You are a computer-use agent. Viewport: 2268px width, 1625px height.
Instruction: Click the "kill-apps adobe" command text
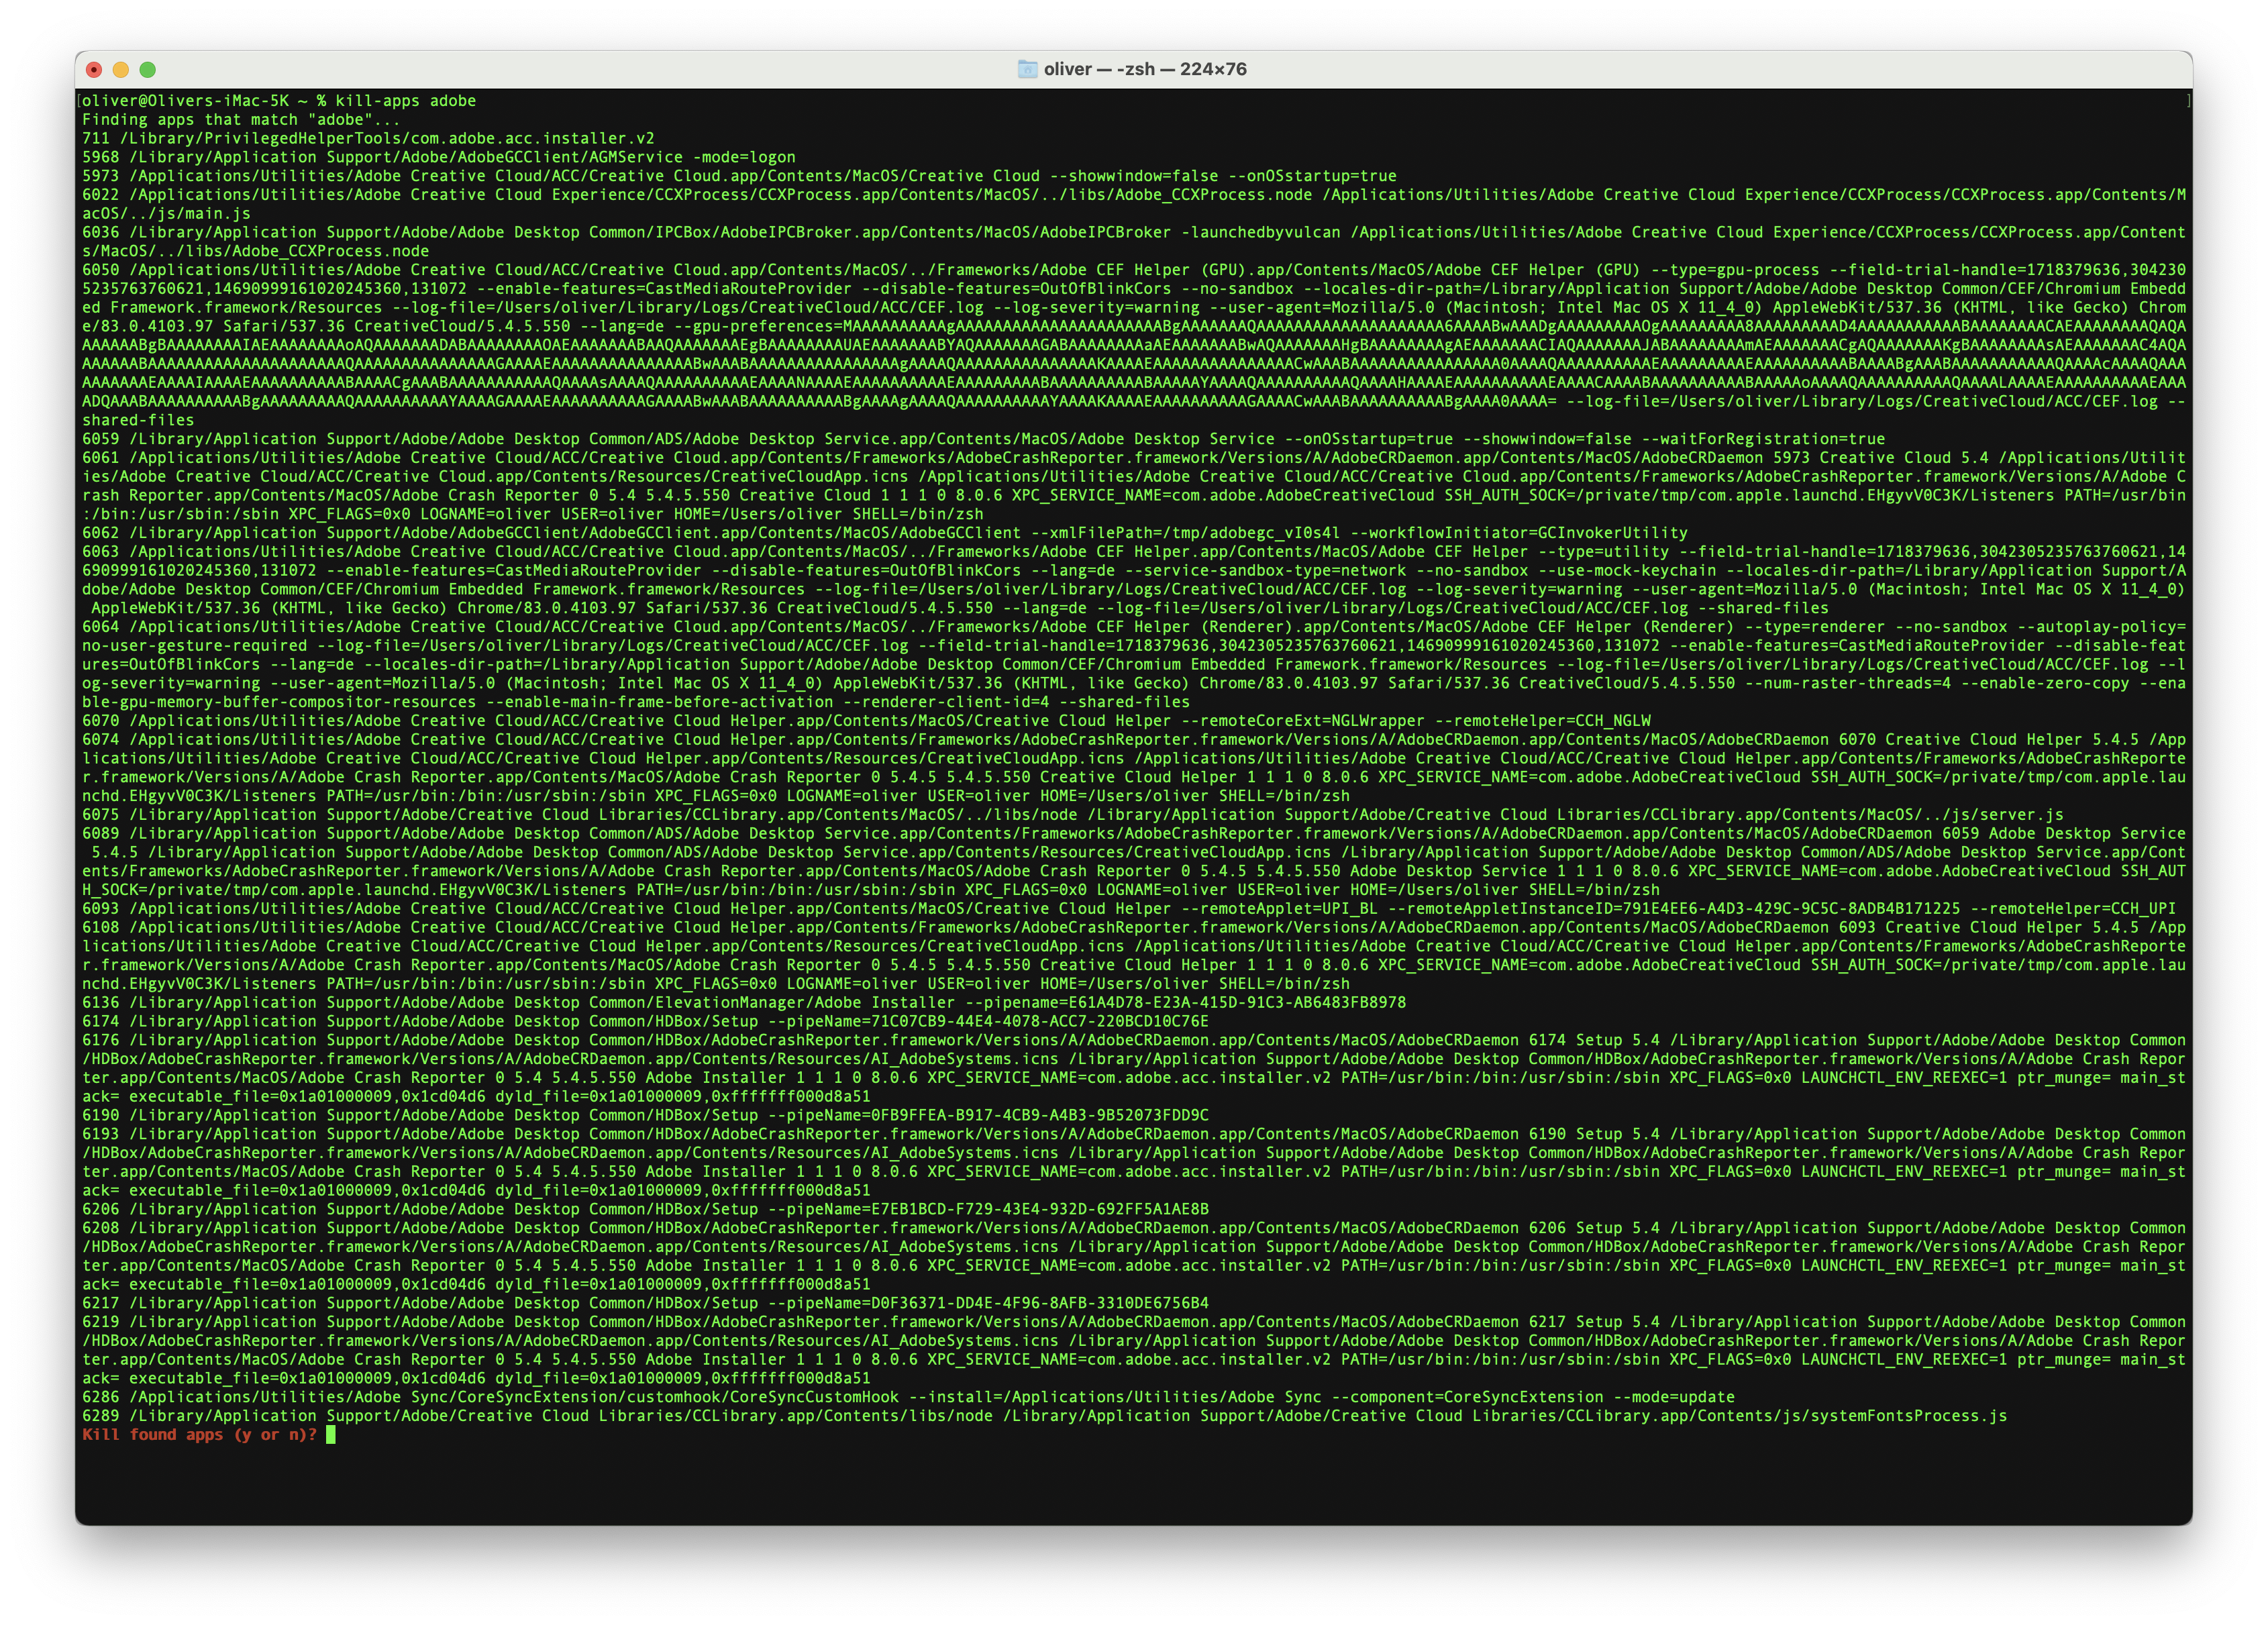[405, 100]
